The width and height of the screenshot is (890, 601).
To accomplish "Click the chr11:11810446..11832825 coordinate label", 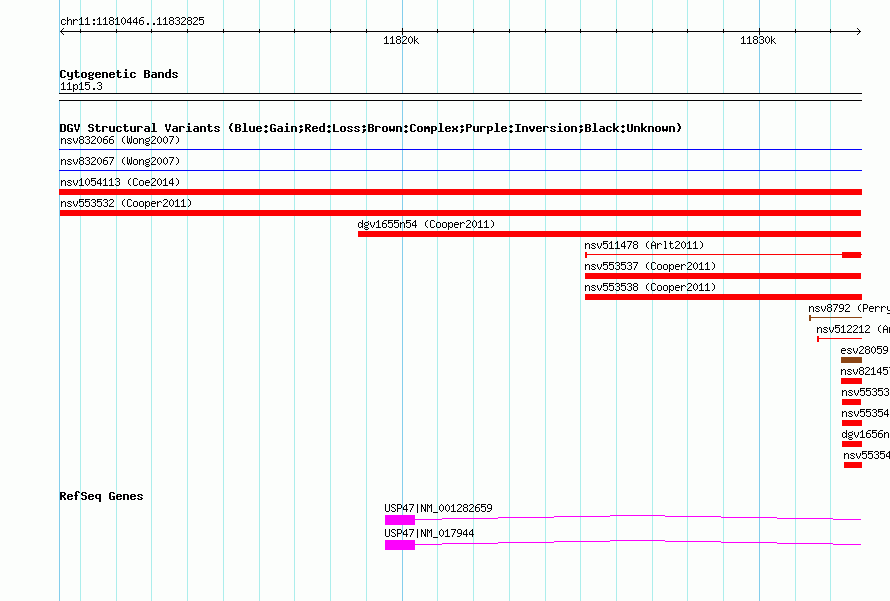I will [x=132, y=22].
